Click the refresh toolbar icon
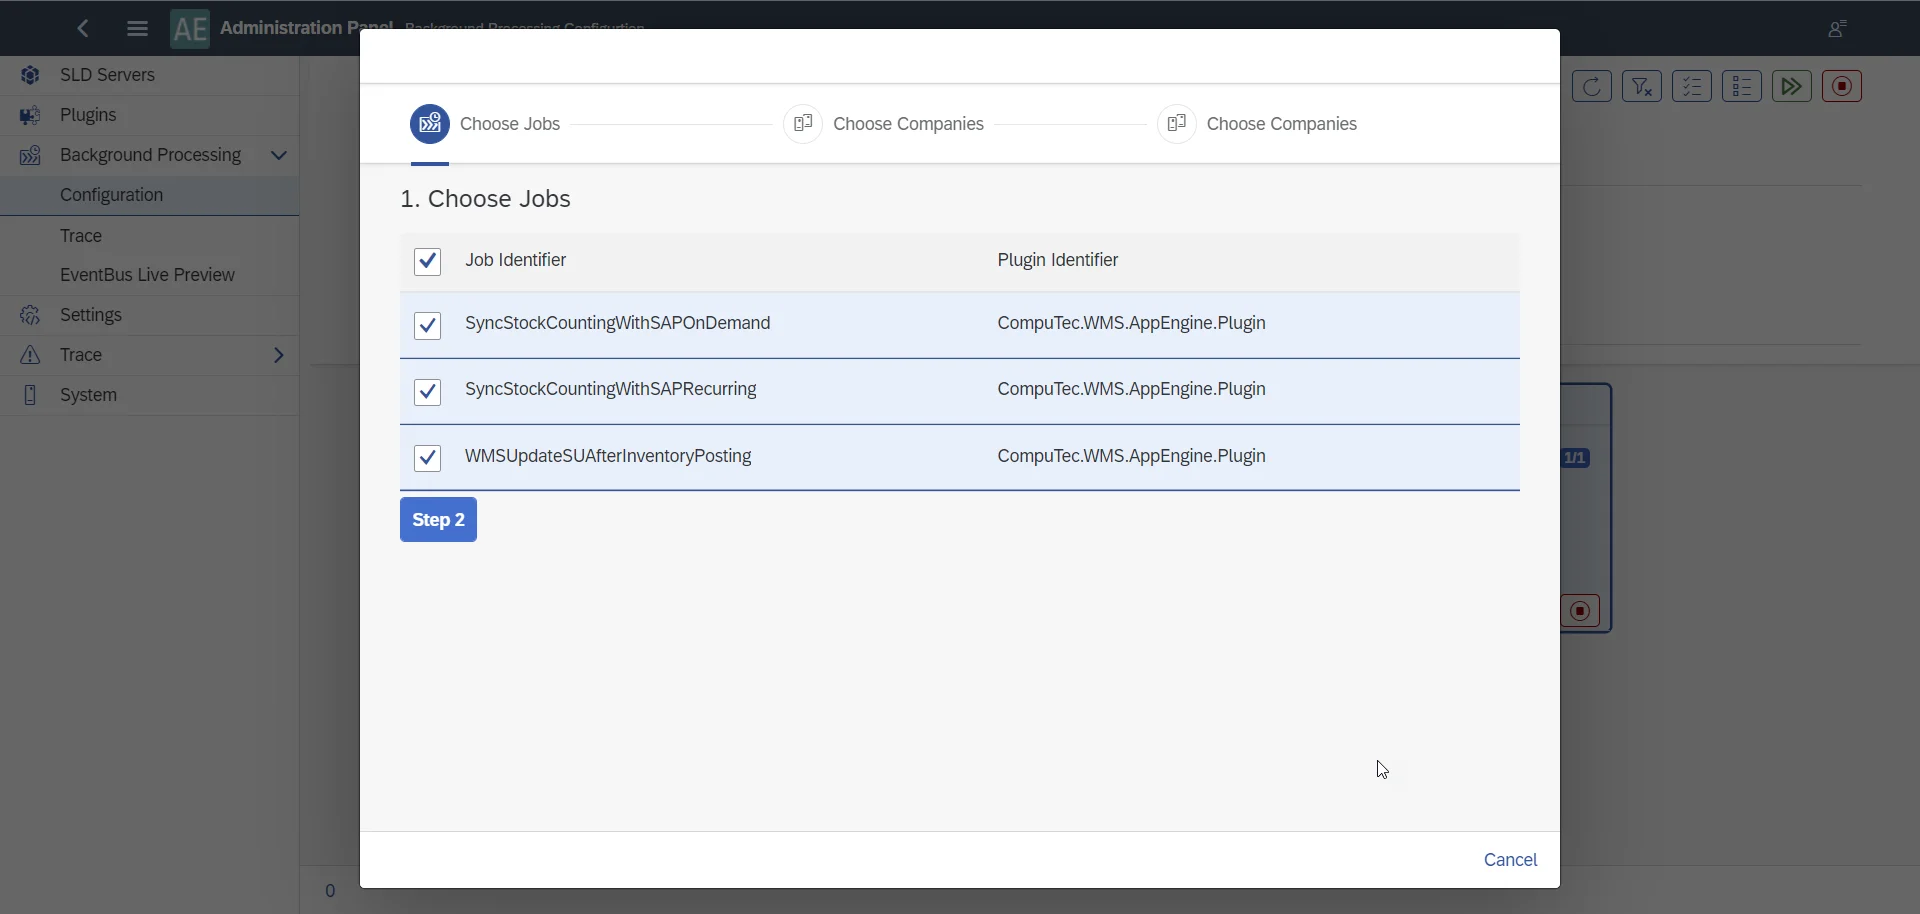Image resolution: width=1920 pixels, height=914 pixels. pos(1591,87)
